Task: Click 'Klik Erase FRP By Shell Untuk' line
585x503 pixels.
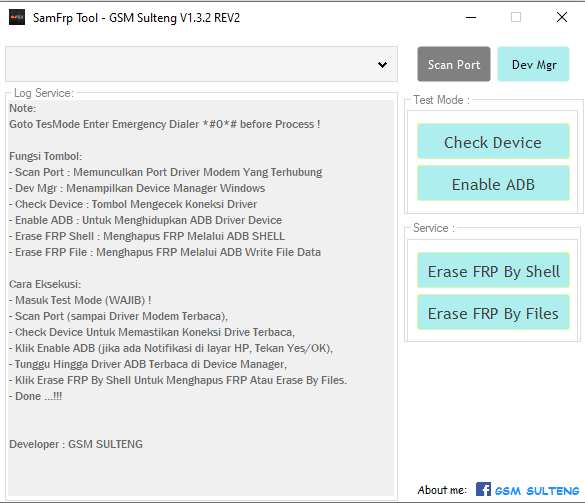Action: [178, 380]
